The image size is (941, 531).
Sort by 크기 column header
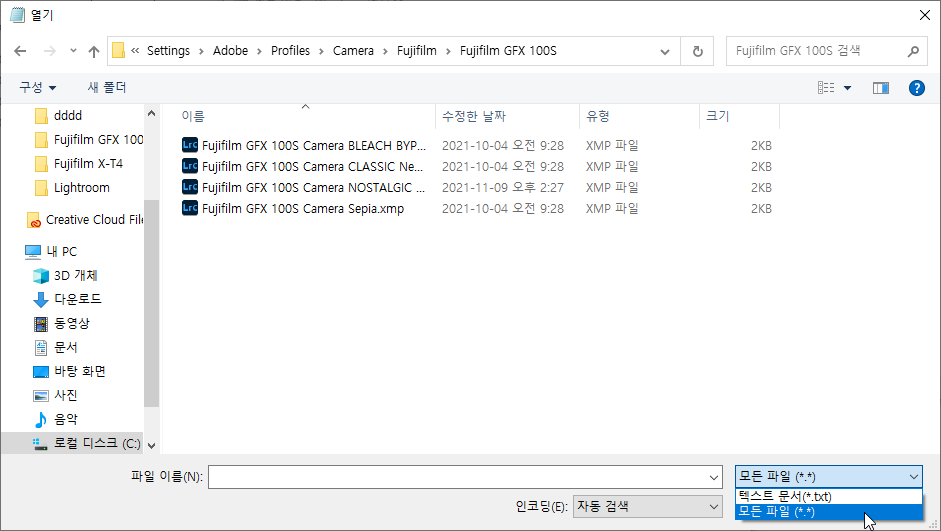718,116
